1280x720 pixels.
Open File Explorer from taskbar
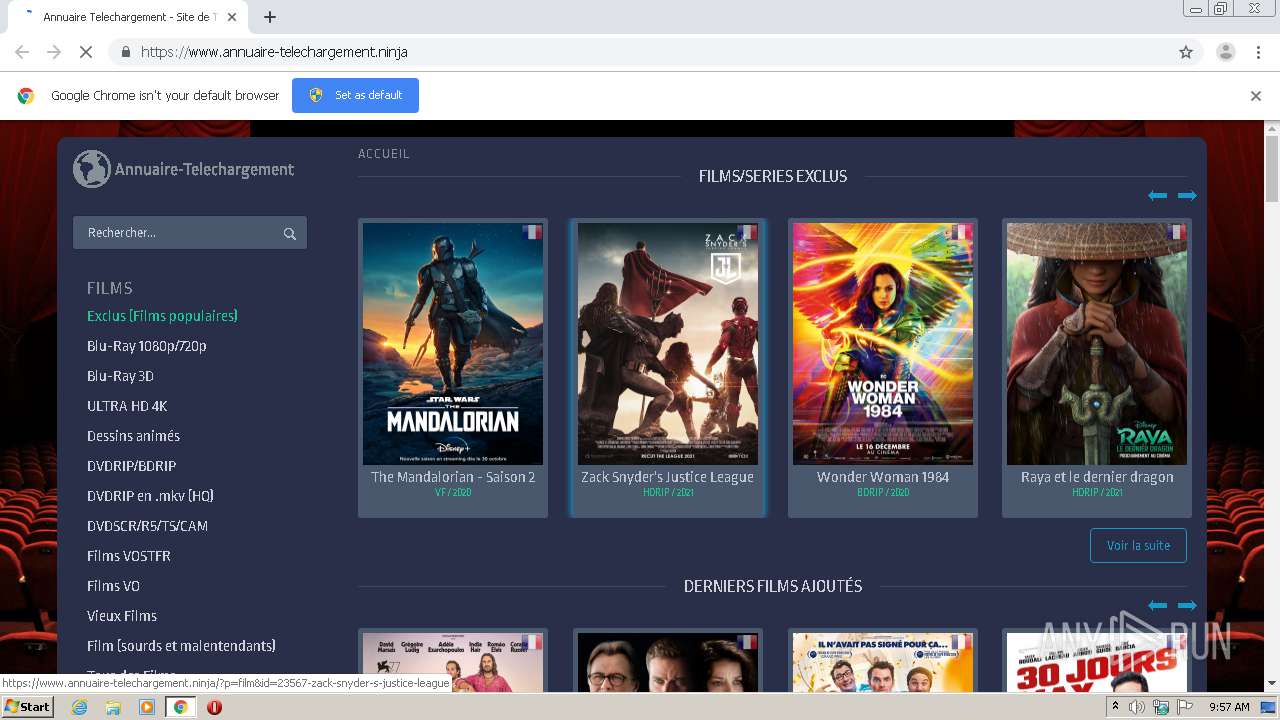[113, 707]
